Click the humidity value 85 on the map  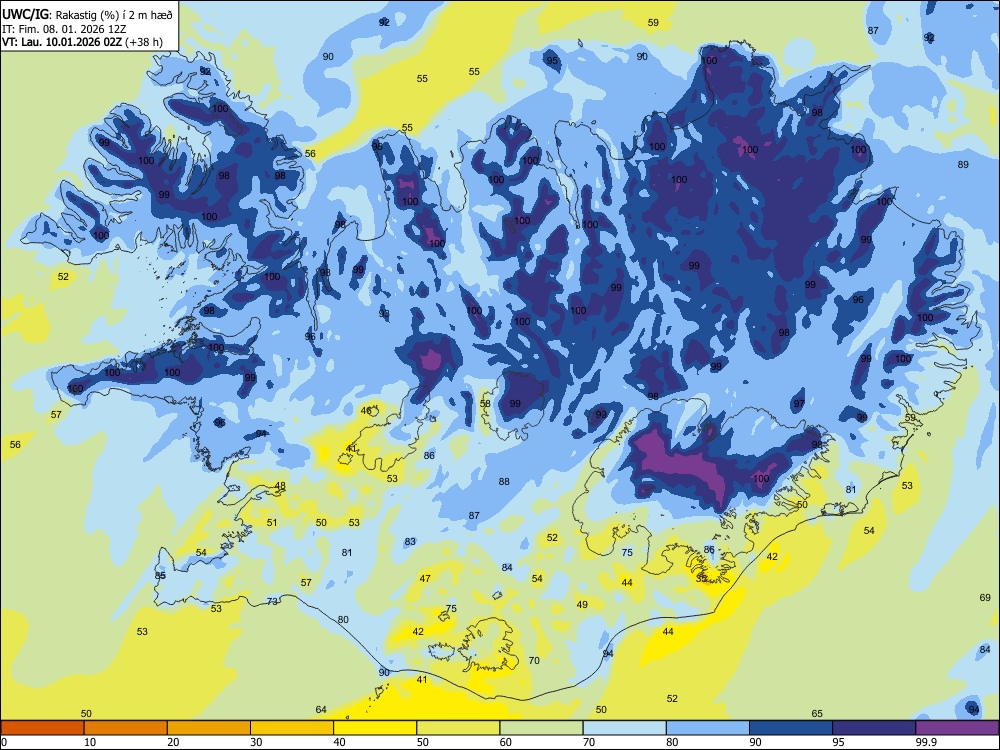click(160, 575)
